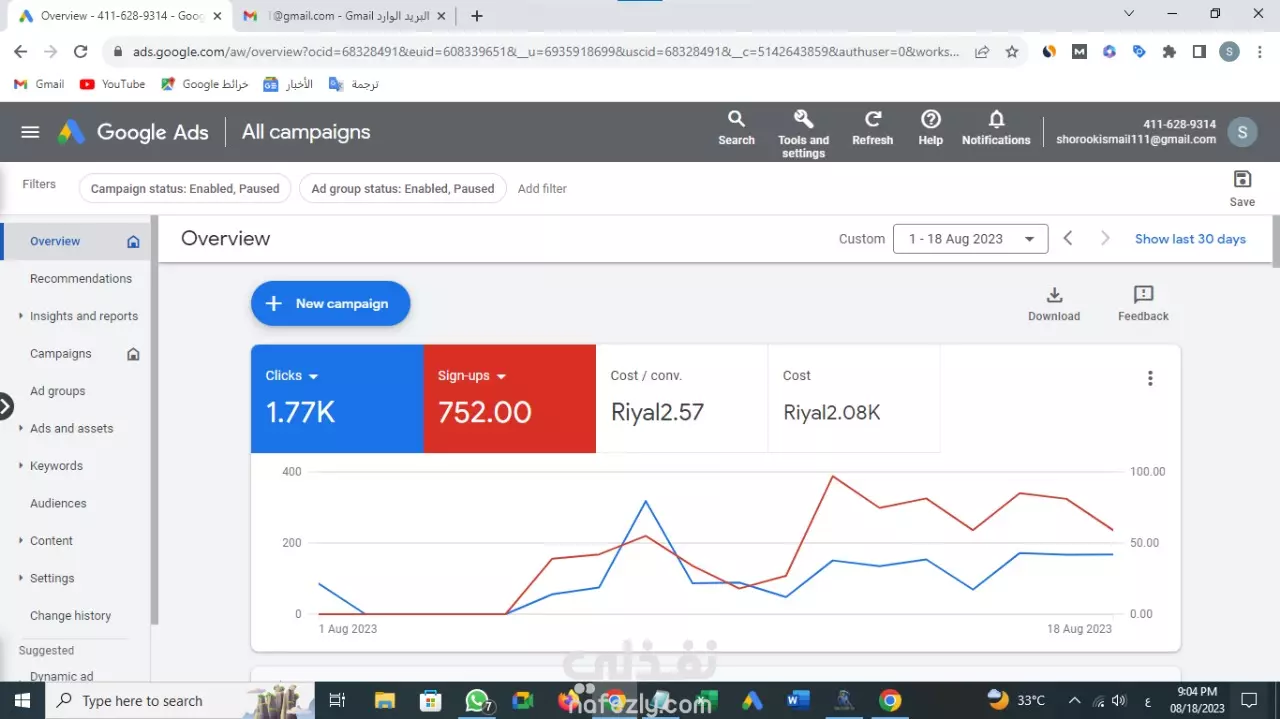The height and width of the screenshot is (719, 1280).
Task: Close the Overview Google Ads tab
Action: tap(217, 16)
